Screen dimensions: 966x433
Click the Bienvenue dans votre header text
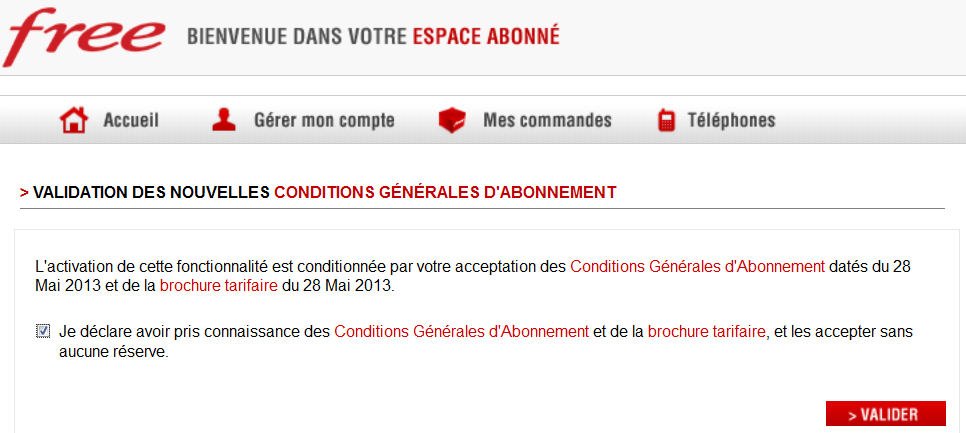pyautogui.click(x=296, y=37)
